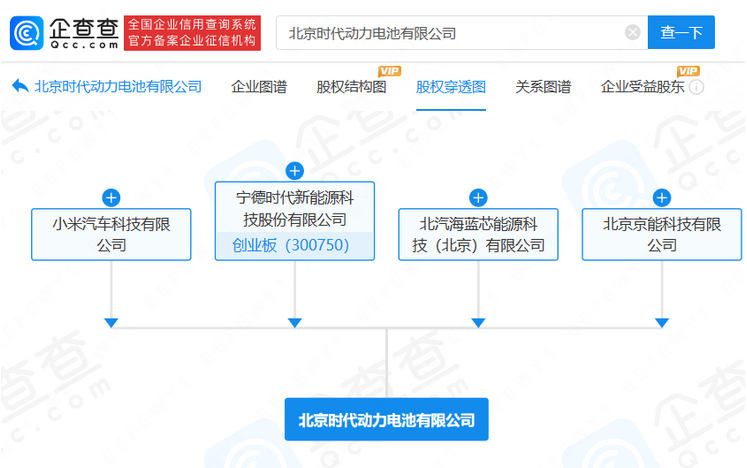747x468 pixels.
Task: Expand plus node above 宁德时代新能源科技
Action: 294,171
